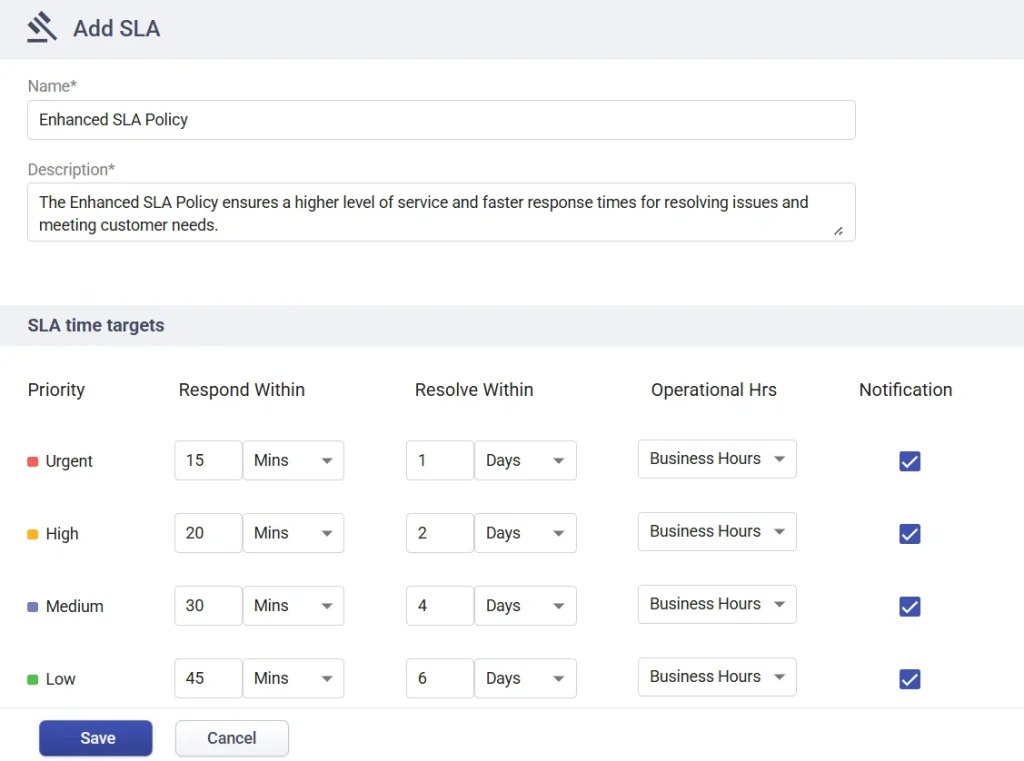Toggle the High priority notification checkbox

tap(909, 534)
